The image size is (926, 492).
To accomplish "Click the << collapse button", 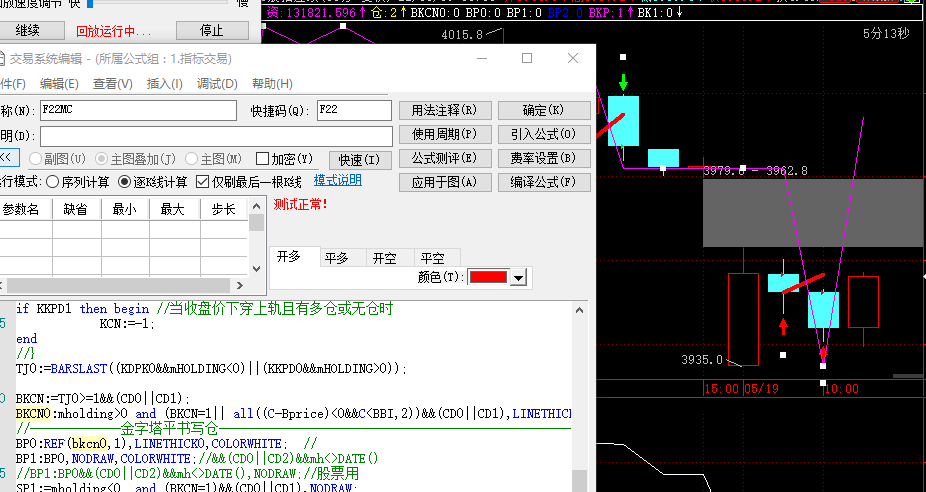I will coord(8,158).
